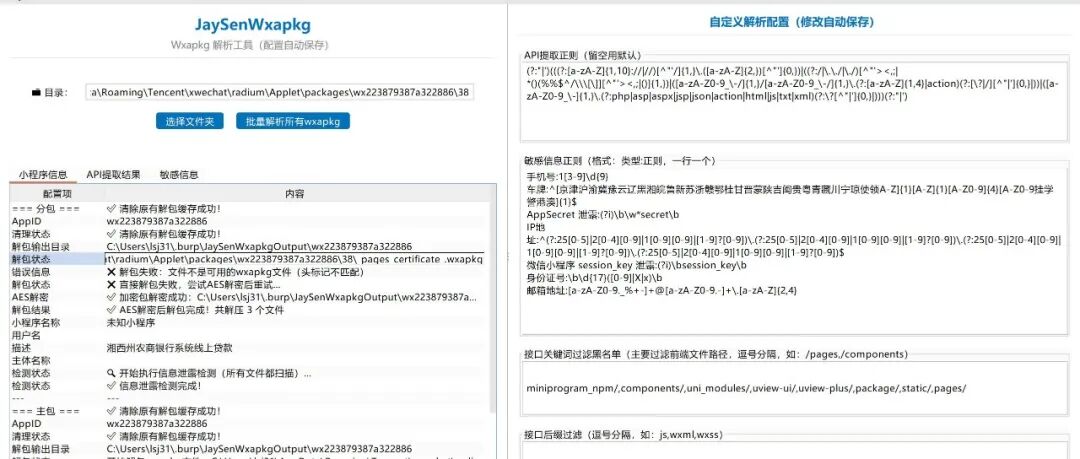1080x459 pixels.
Task: Click the folder icon beside 目录
Action: [x=37, y=92]
